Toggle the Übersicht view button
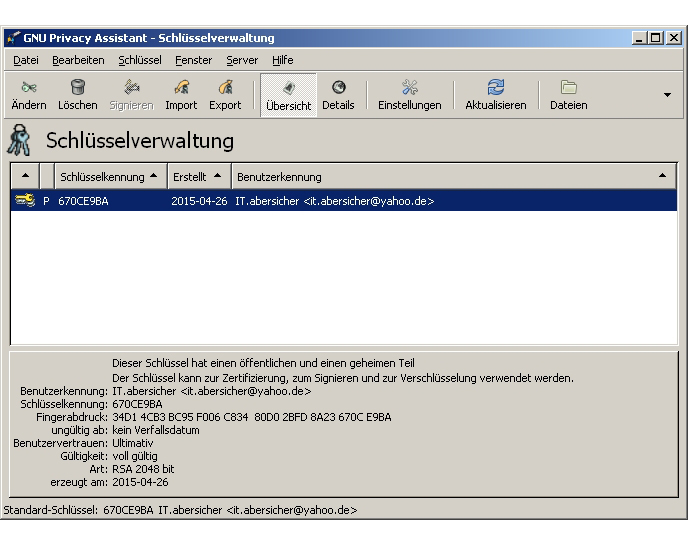Image resolution: width=688 pixels, height=545 pixels. pos(288,95)
